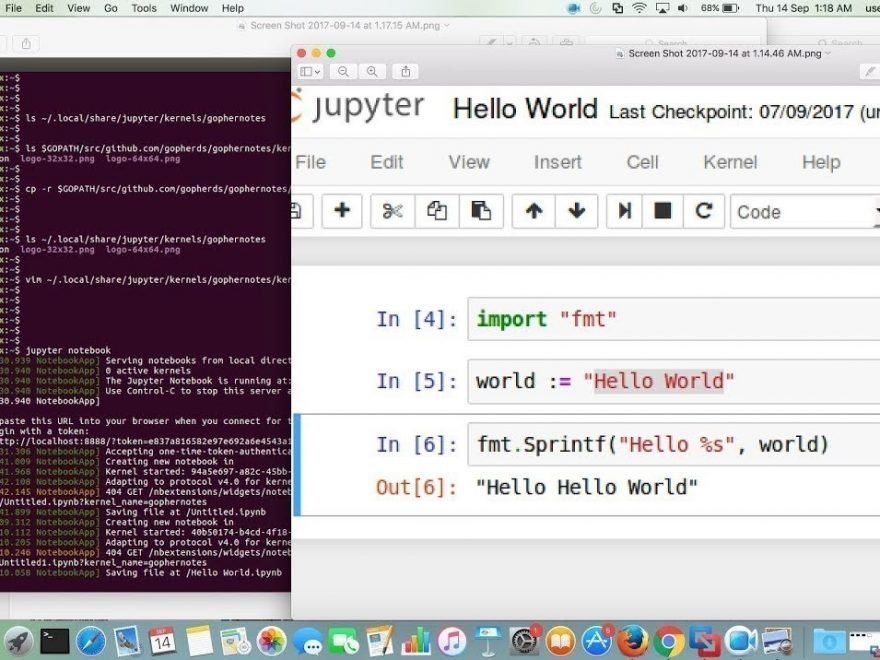Viewport: 880px width, 660px height.
Task: Click the Preview zoom out magnifier button
Action: [344, 72]
